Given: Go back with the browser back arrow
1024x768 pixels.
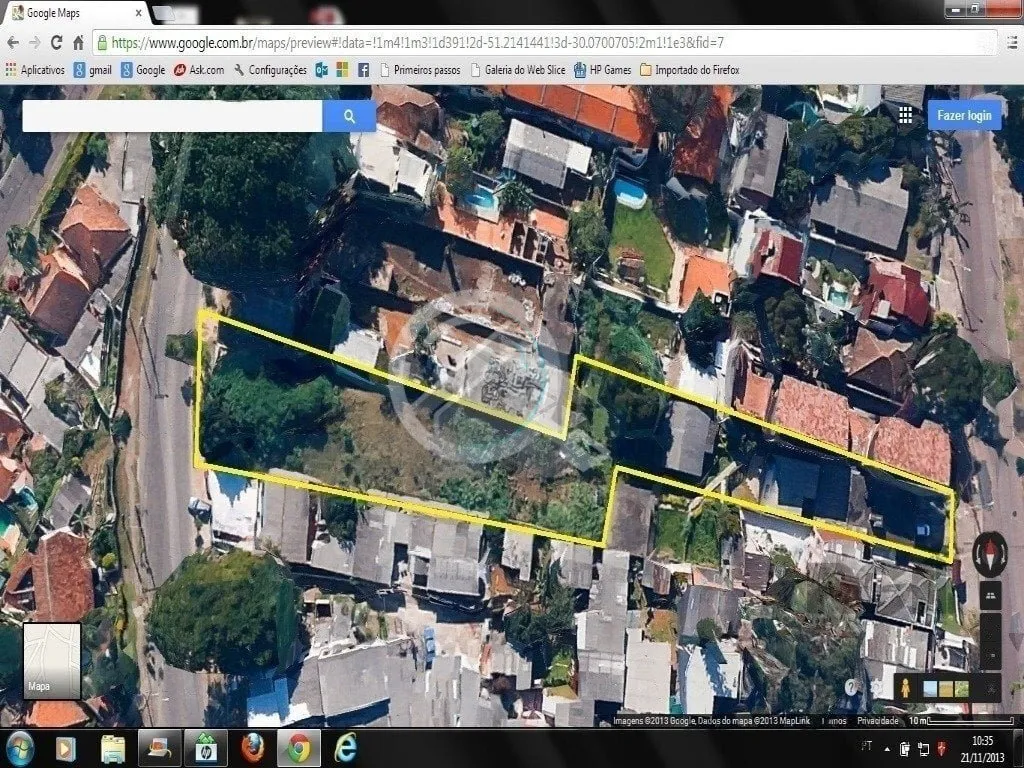Looking at the screenshot, I should pyautogui.click(x=13, y=43).
